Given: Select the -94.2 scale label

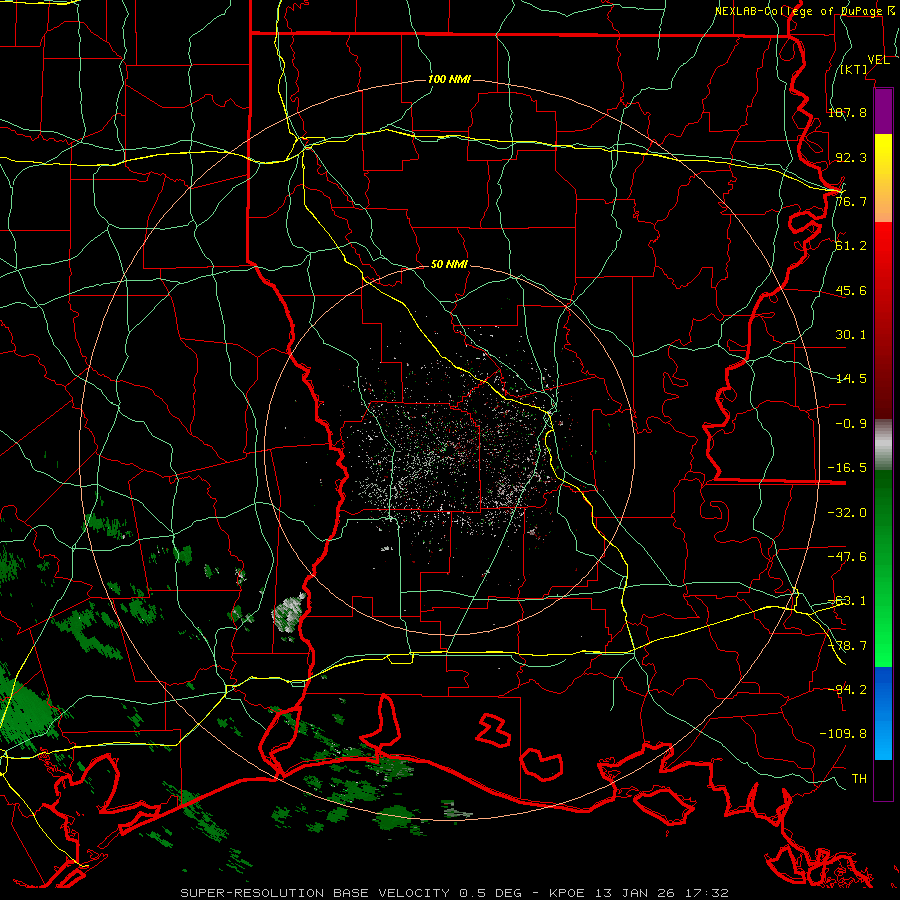Looking at the screenshot, I should tap(847, 689).
